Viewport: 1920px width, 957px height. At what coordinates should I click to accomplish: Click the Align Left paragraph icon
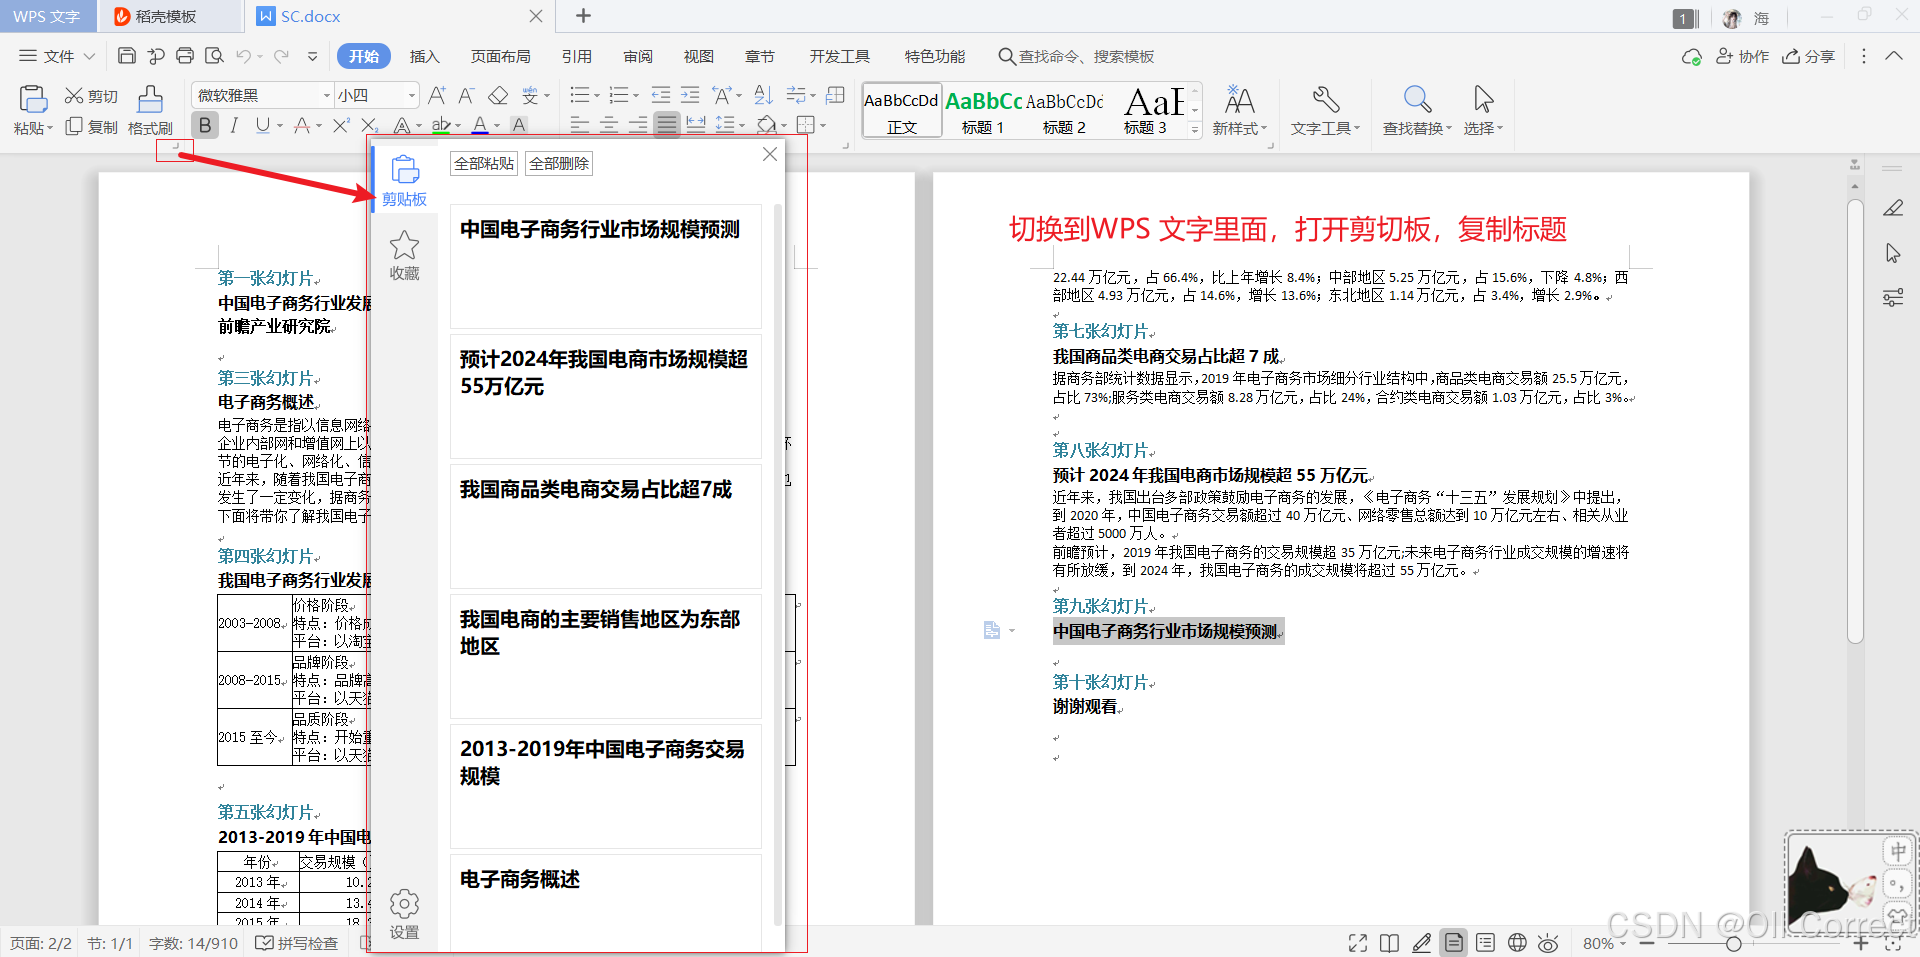pyautogui.click(x=579, y=125)
